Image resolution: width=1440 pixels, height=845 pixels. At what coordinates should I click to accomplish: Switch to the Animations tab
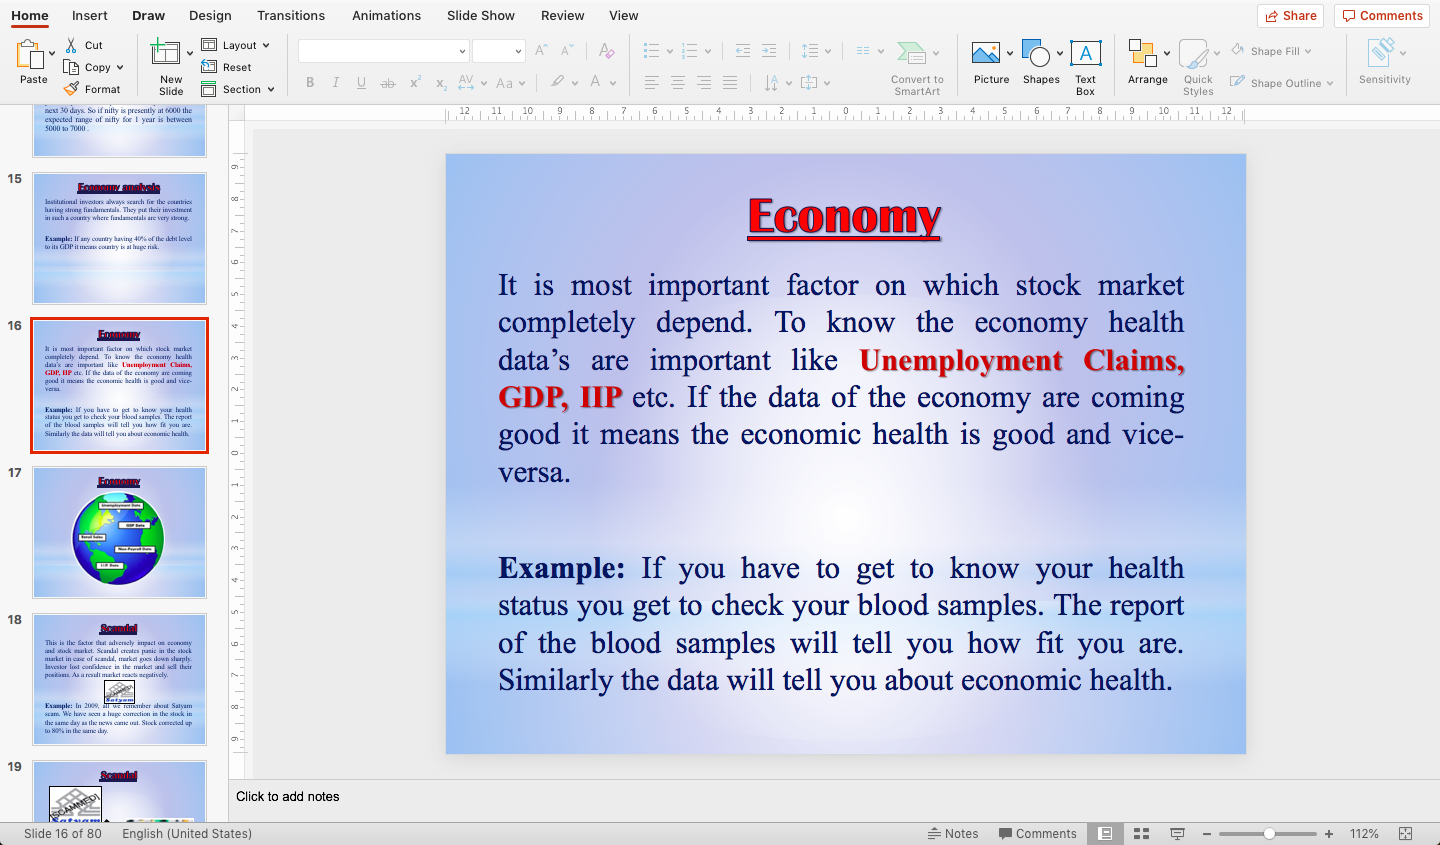386,15
